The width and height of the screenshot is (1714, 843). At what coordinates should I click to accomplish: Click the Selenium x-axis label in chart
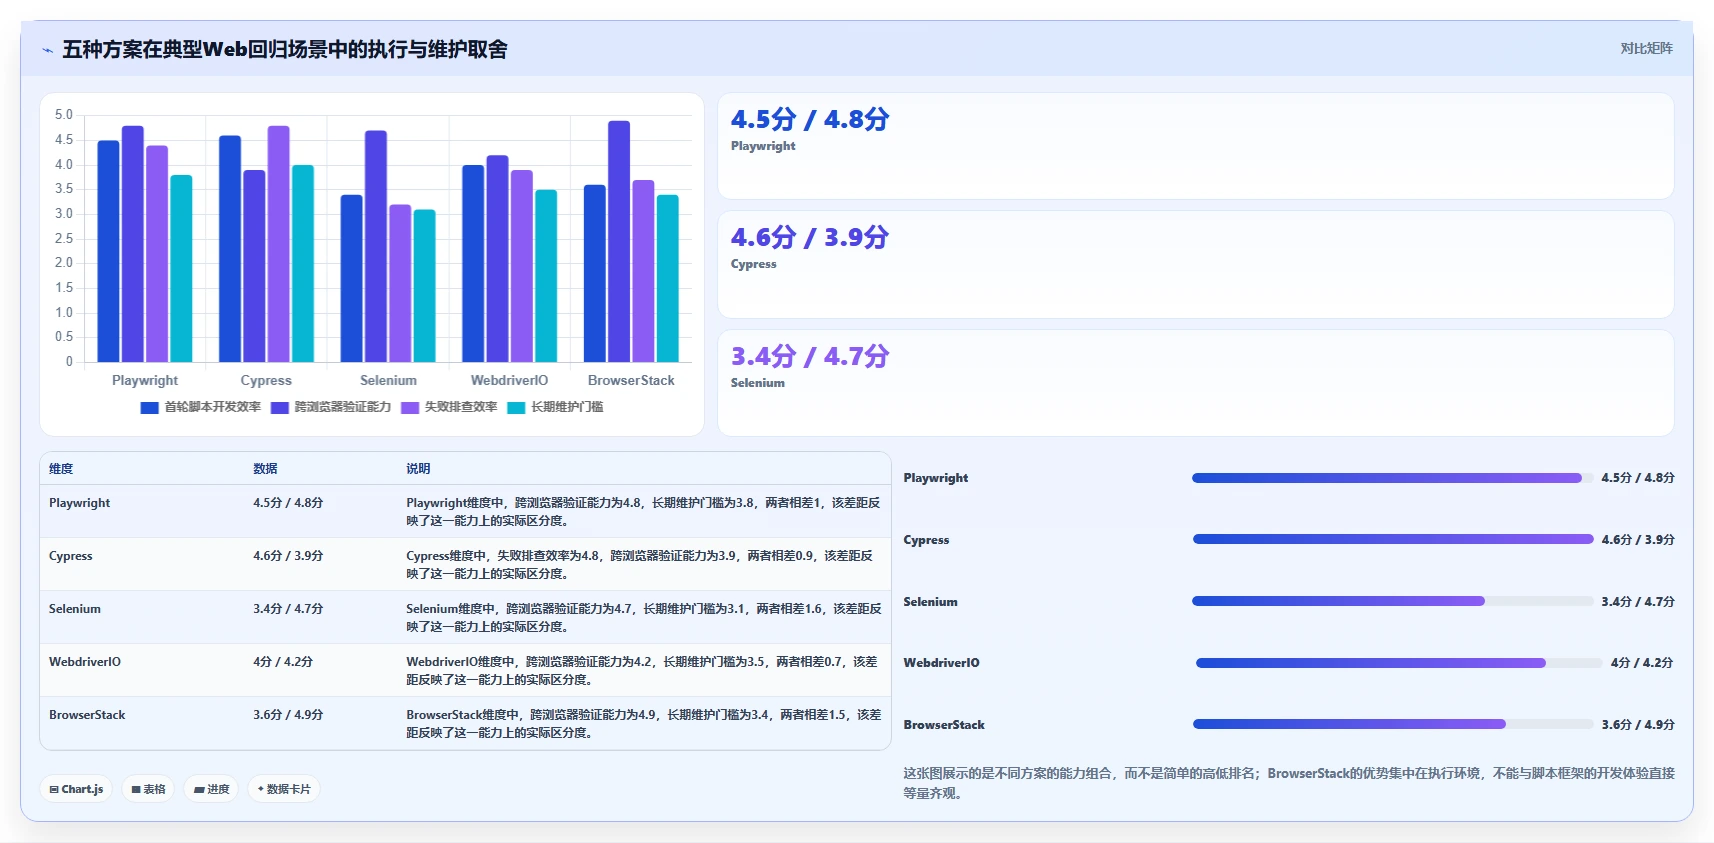pyautogui.click(x=388, y=381)
